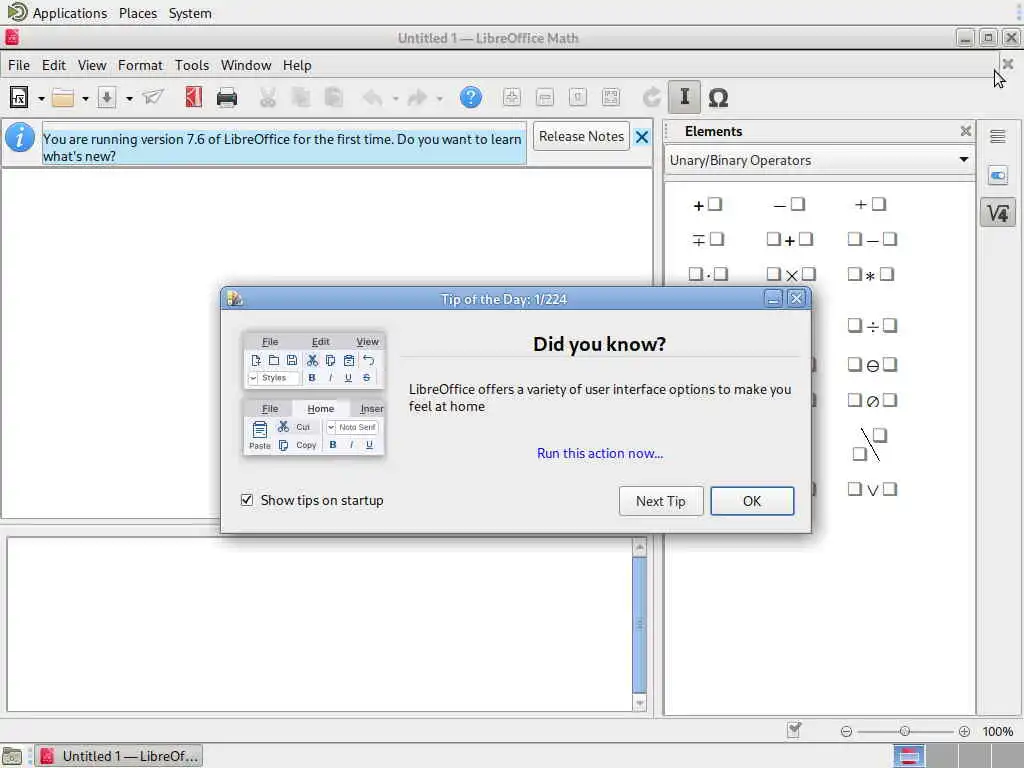Toggle the Formula Cursor icon
The image size is (1024, 768).
tap(684, 97)
